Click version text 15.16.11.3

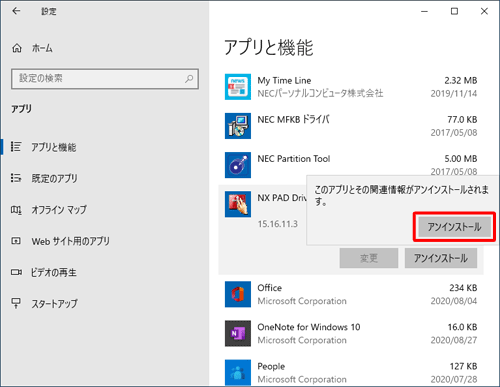277,224
